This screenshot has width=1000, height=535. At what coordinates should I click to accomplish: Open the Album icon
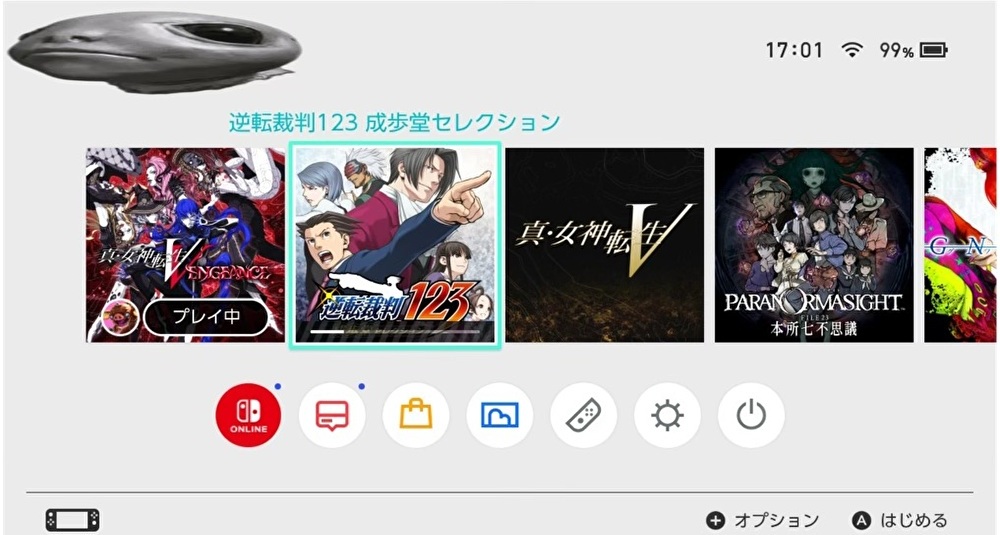click(499, 415)
